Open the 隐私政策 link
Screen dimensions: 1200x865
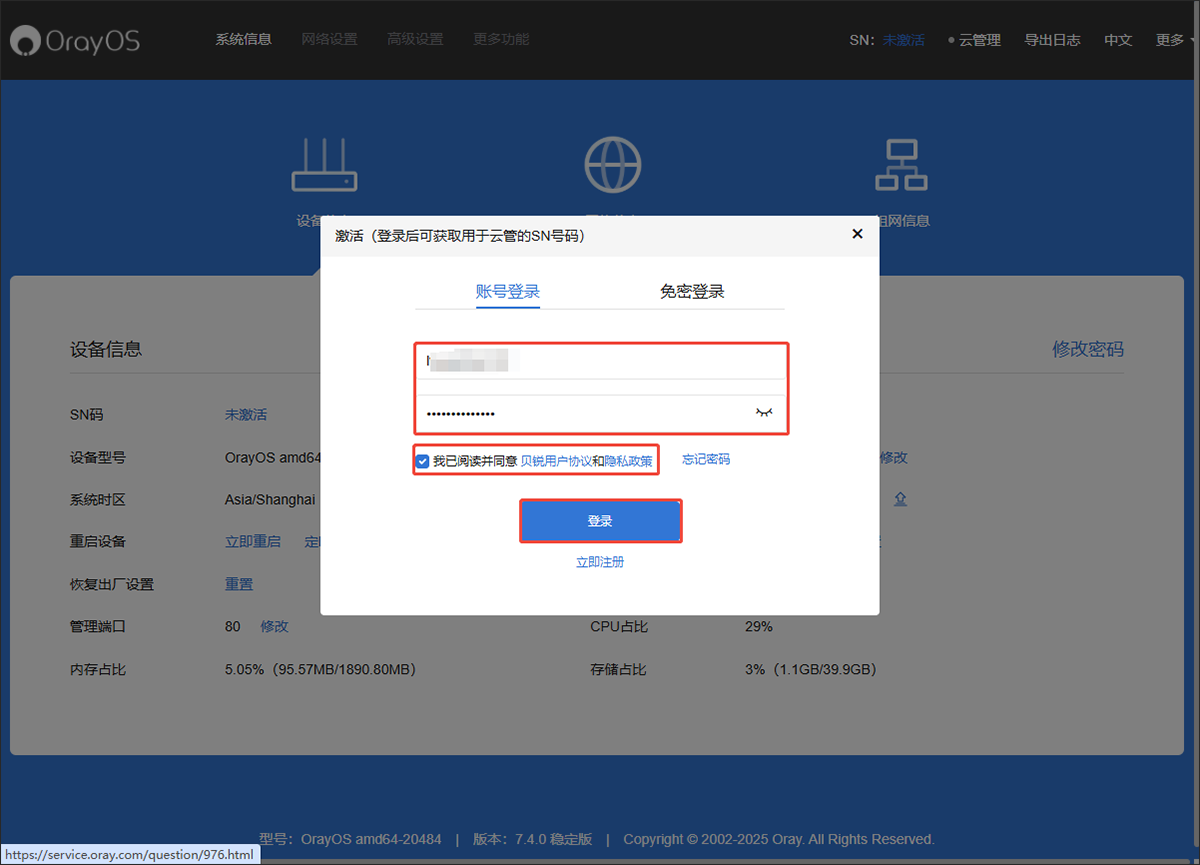click(628, 461)
